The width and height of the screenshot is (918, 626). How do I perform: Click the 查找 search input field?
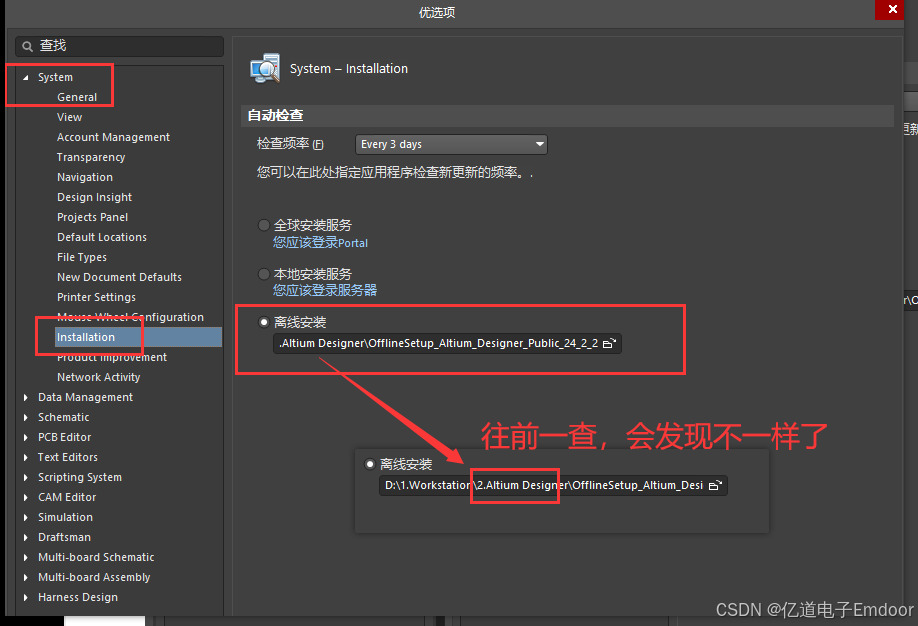(x=119, y=46)
